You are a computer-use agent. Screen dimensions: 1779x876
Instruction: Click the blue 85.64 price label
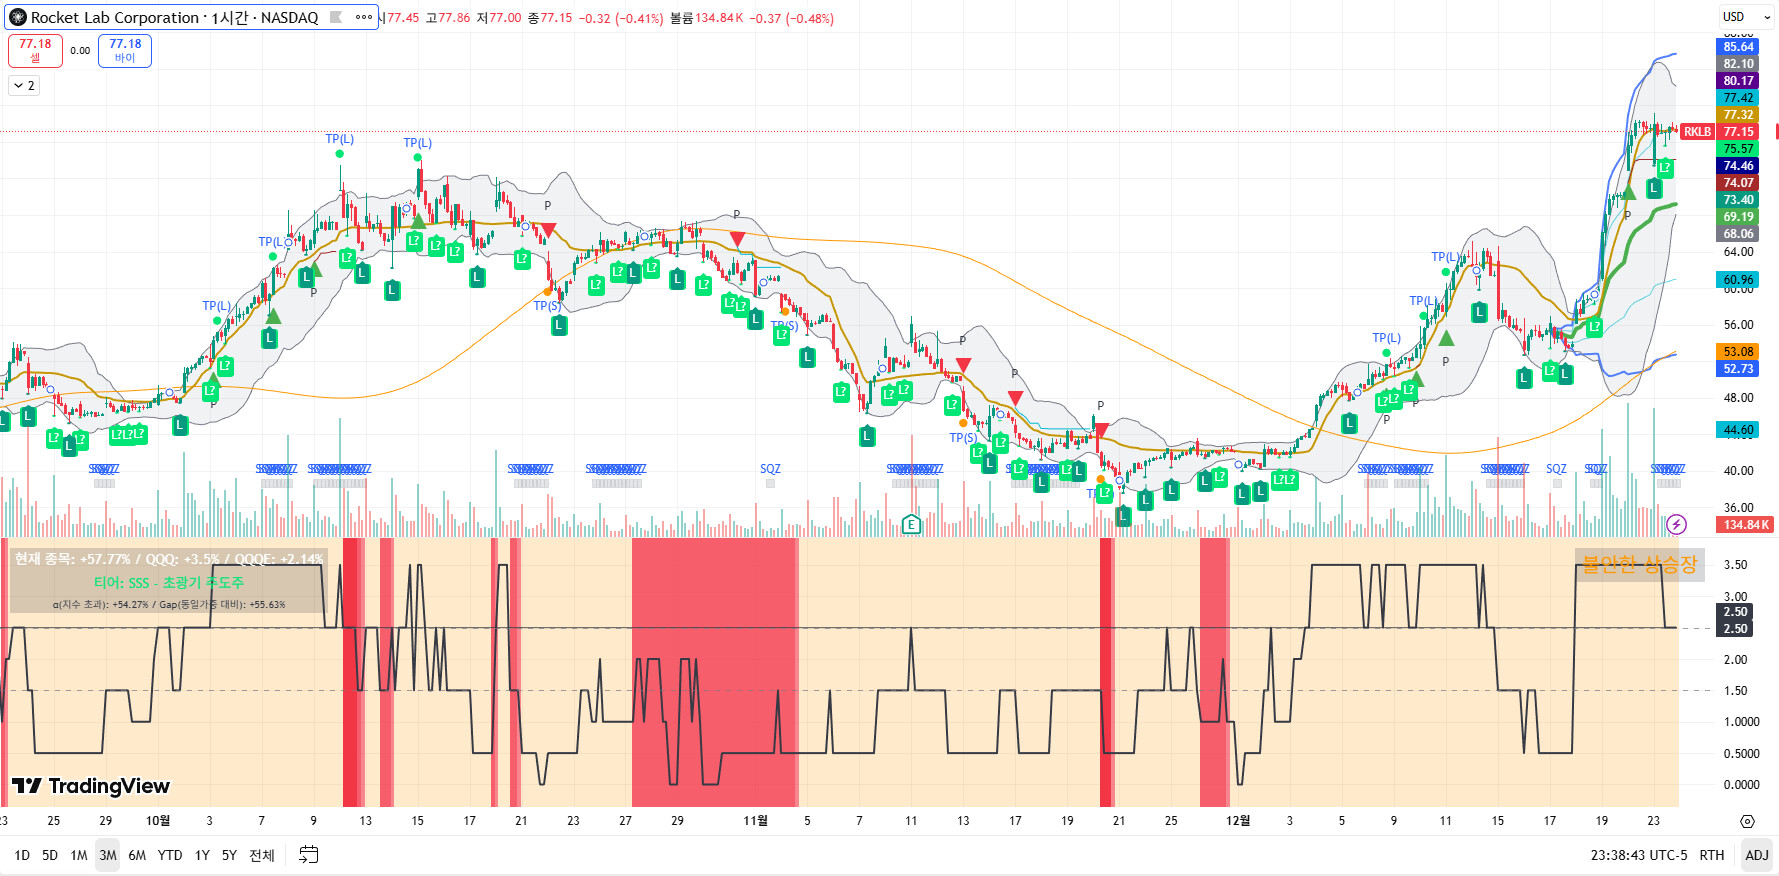tap(1739, 47)
